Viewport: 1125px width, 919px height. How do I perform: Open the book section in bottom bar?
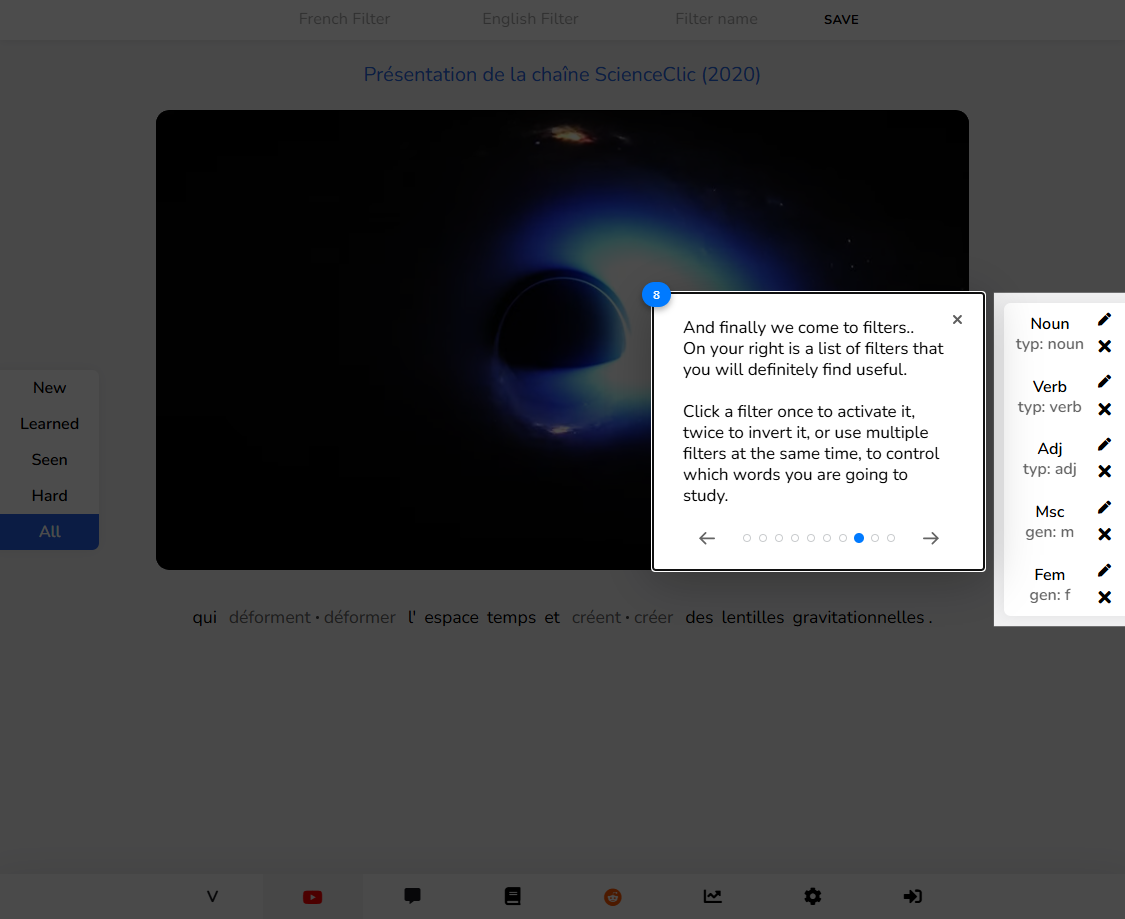coord(512,896)
